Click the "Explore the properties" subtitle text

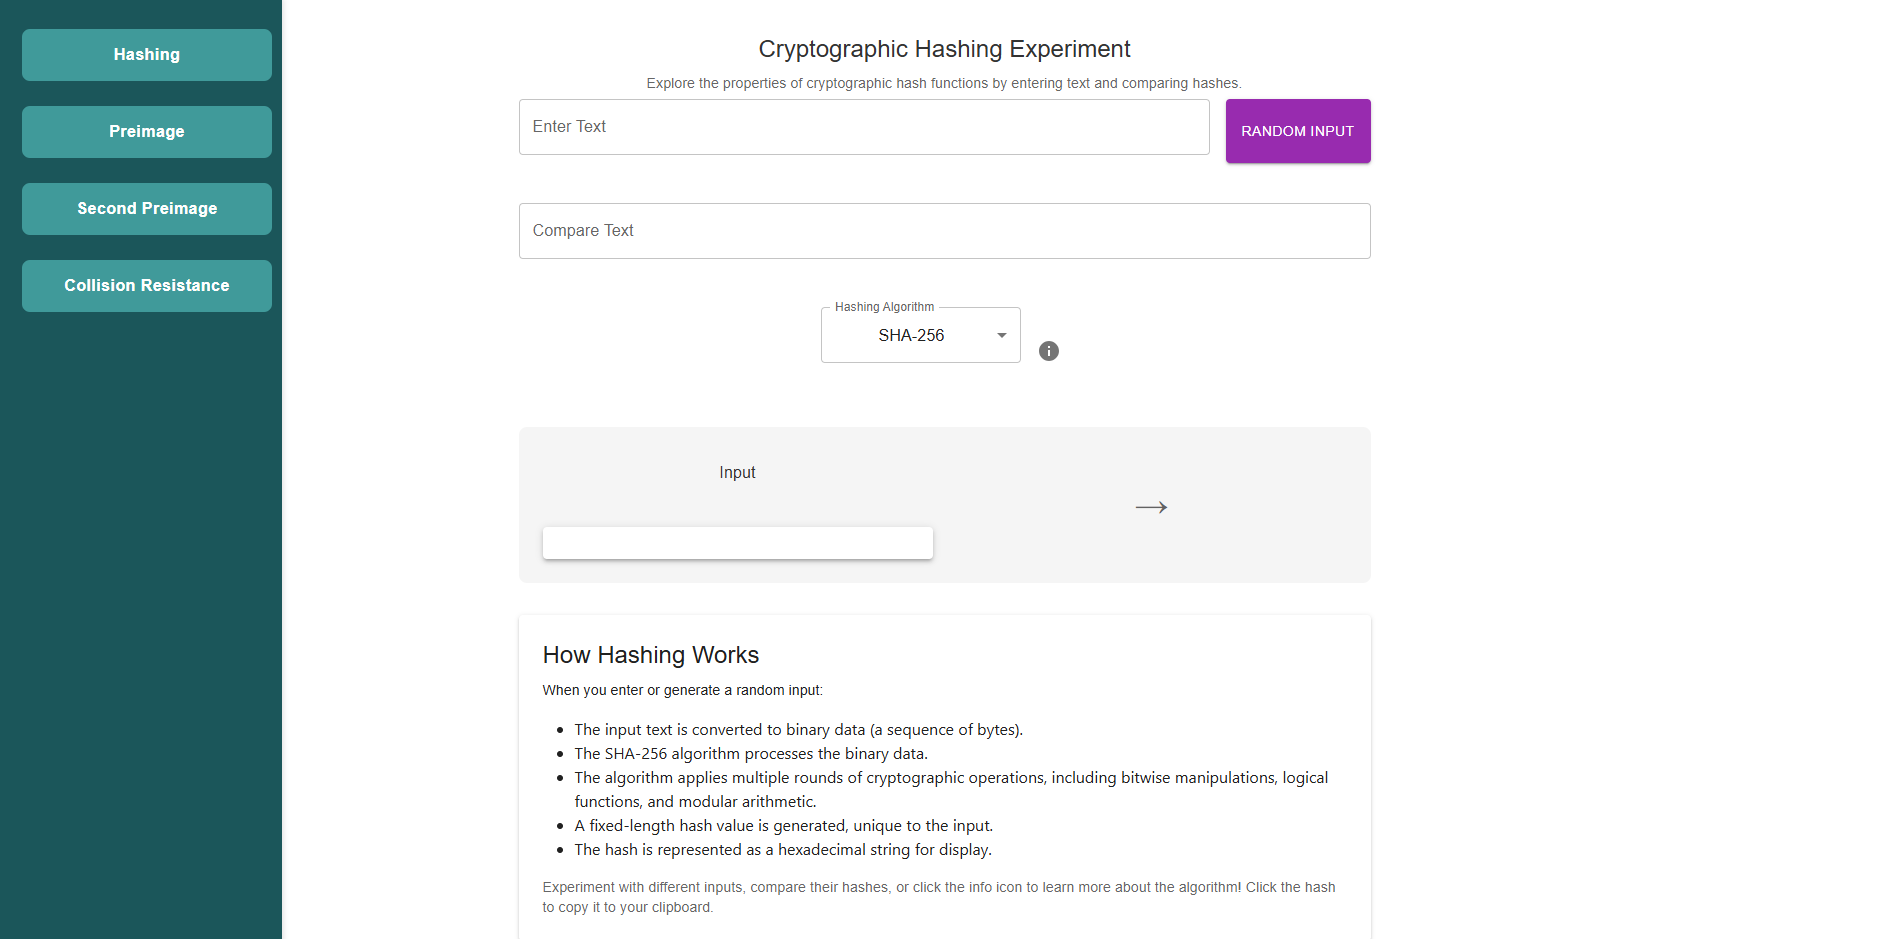[943, 83]
